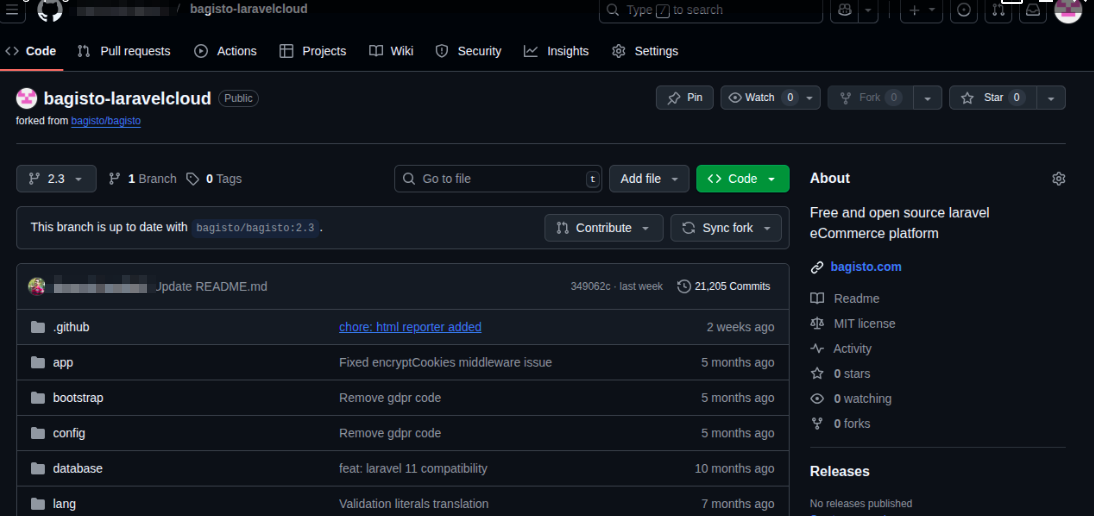This screenshot has width=1094, height=516.
Task: Select the Code tab
Action: [x=31, y=51]
